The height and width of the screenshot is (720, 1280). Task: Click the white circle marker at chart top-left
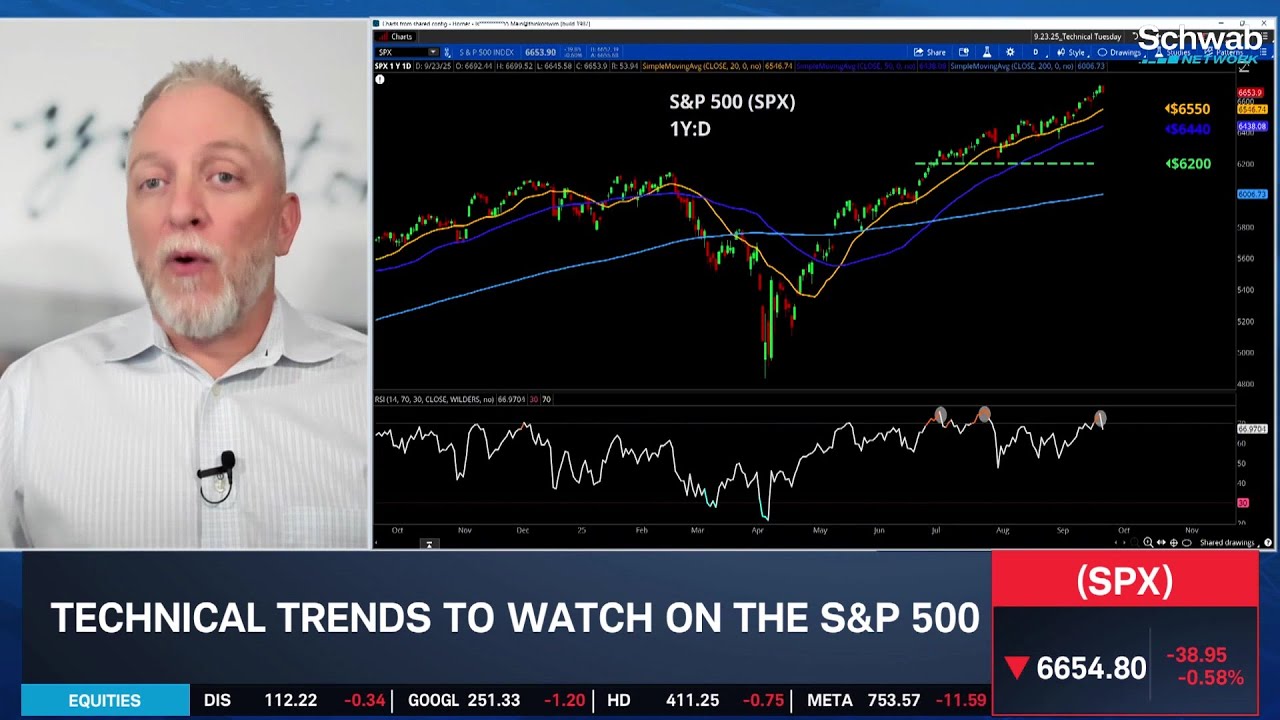pyautogui.click(x=380, y=79)
